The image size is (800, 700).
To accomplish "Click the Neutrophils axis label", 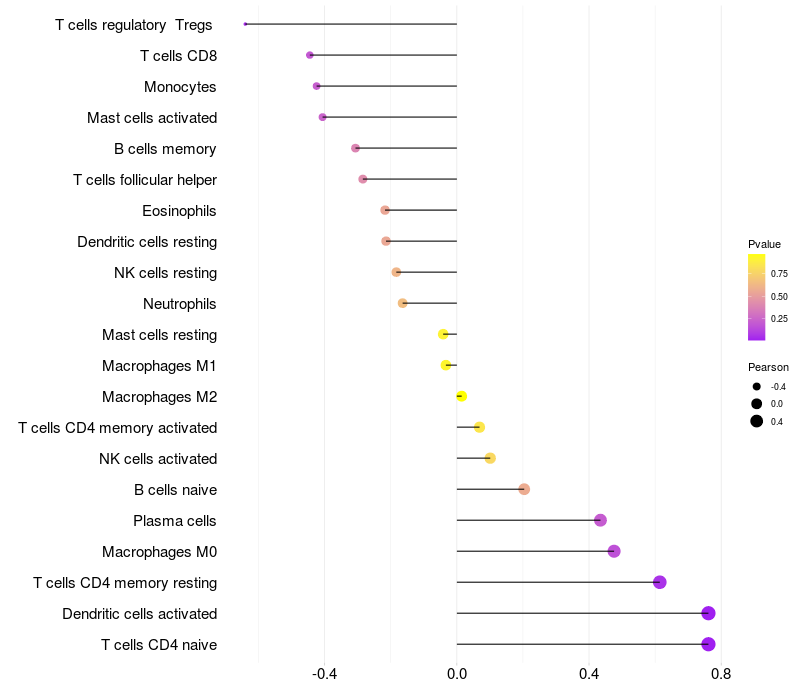I will [x=180, y=304].
